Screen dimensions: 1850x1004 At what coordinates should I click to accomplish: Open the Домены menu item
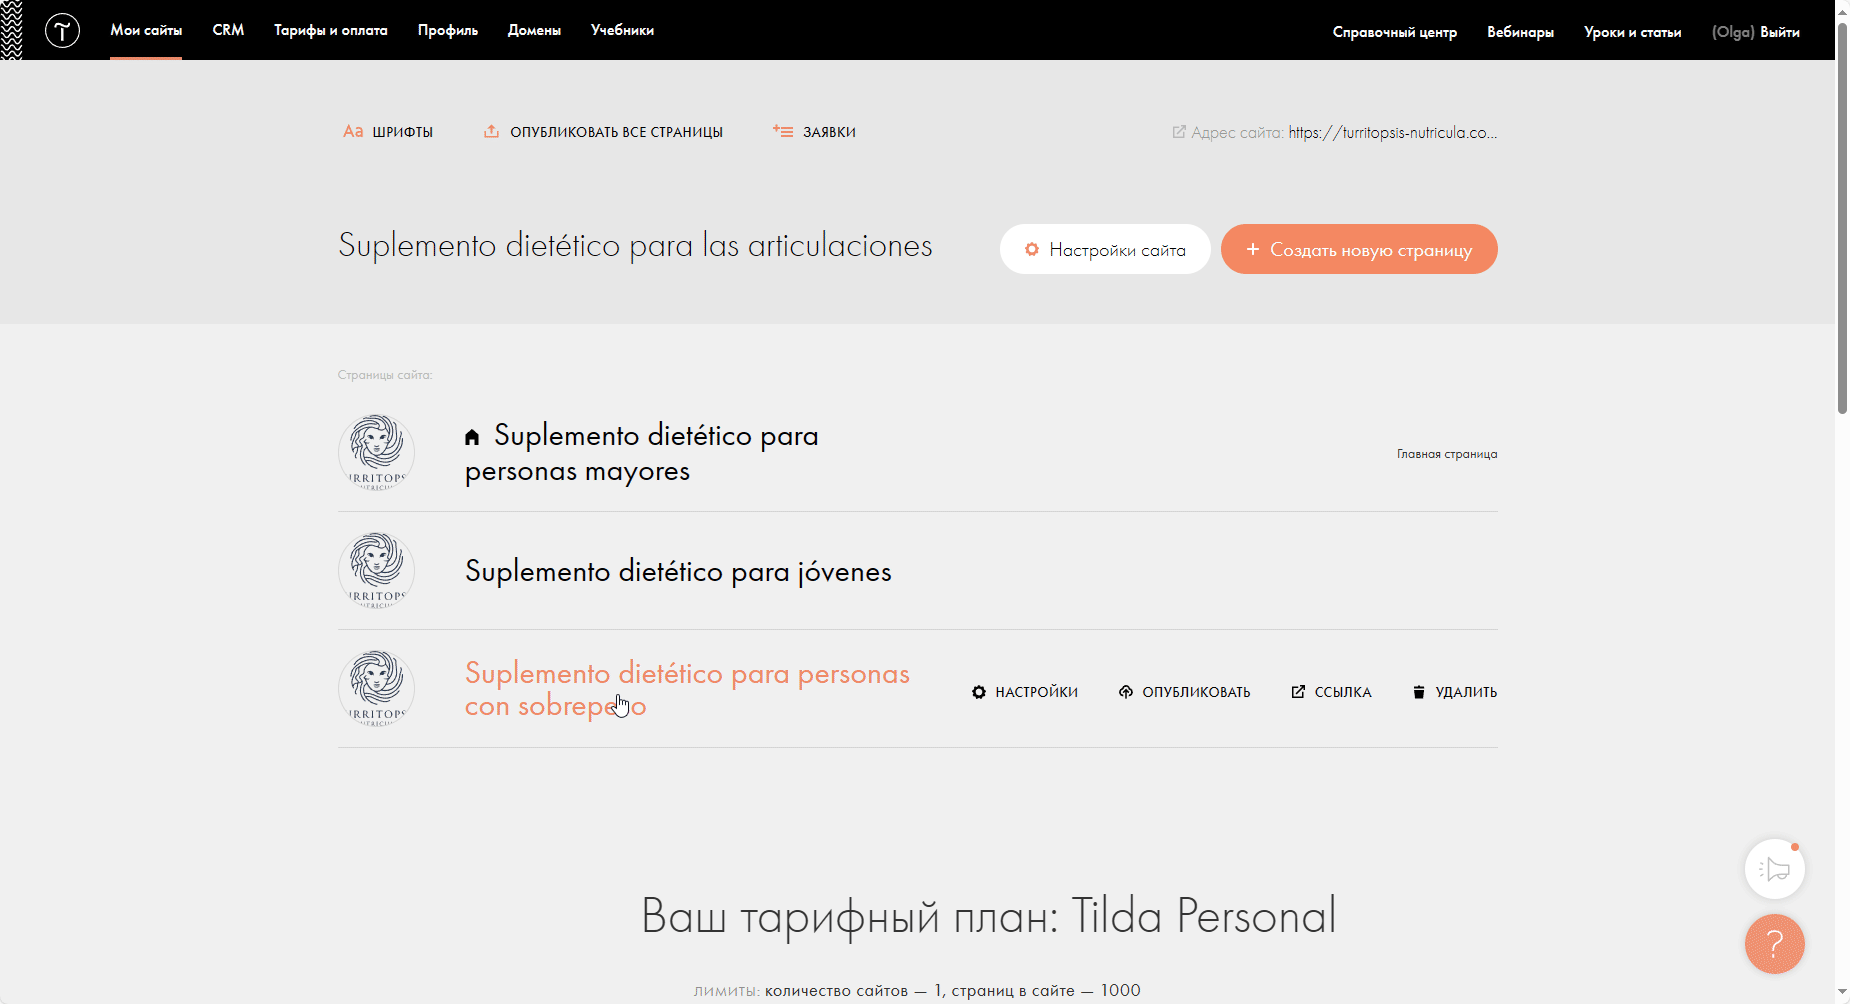click(534, 30)
